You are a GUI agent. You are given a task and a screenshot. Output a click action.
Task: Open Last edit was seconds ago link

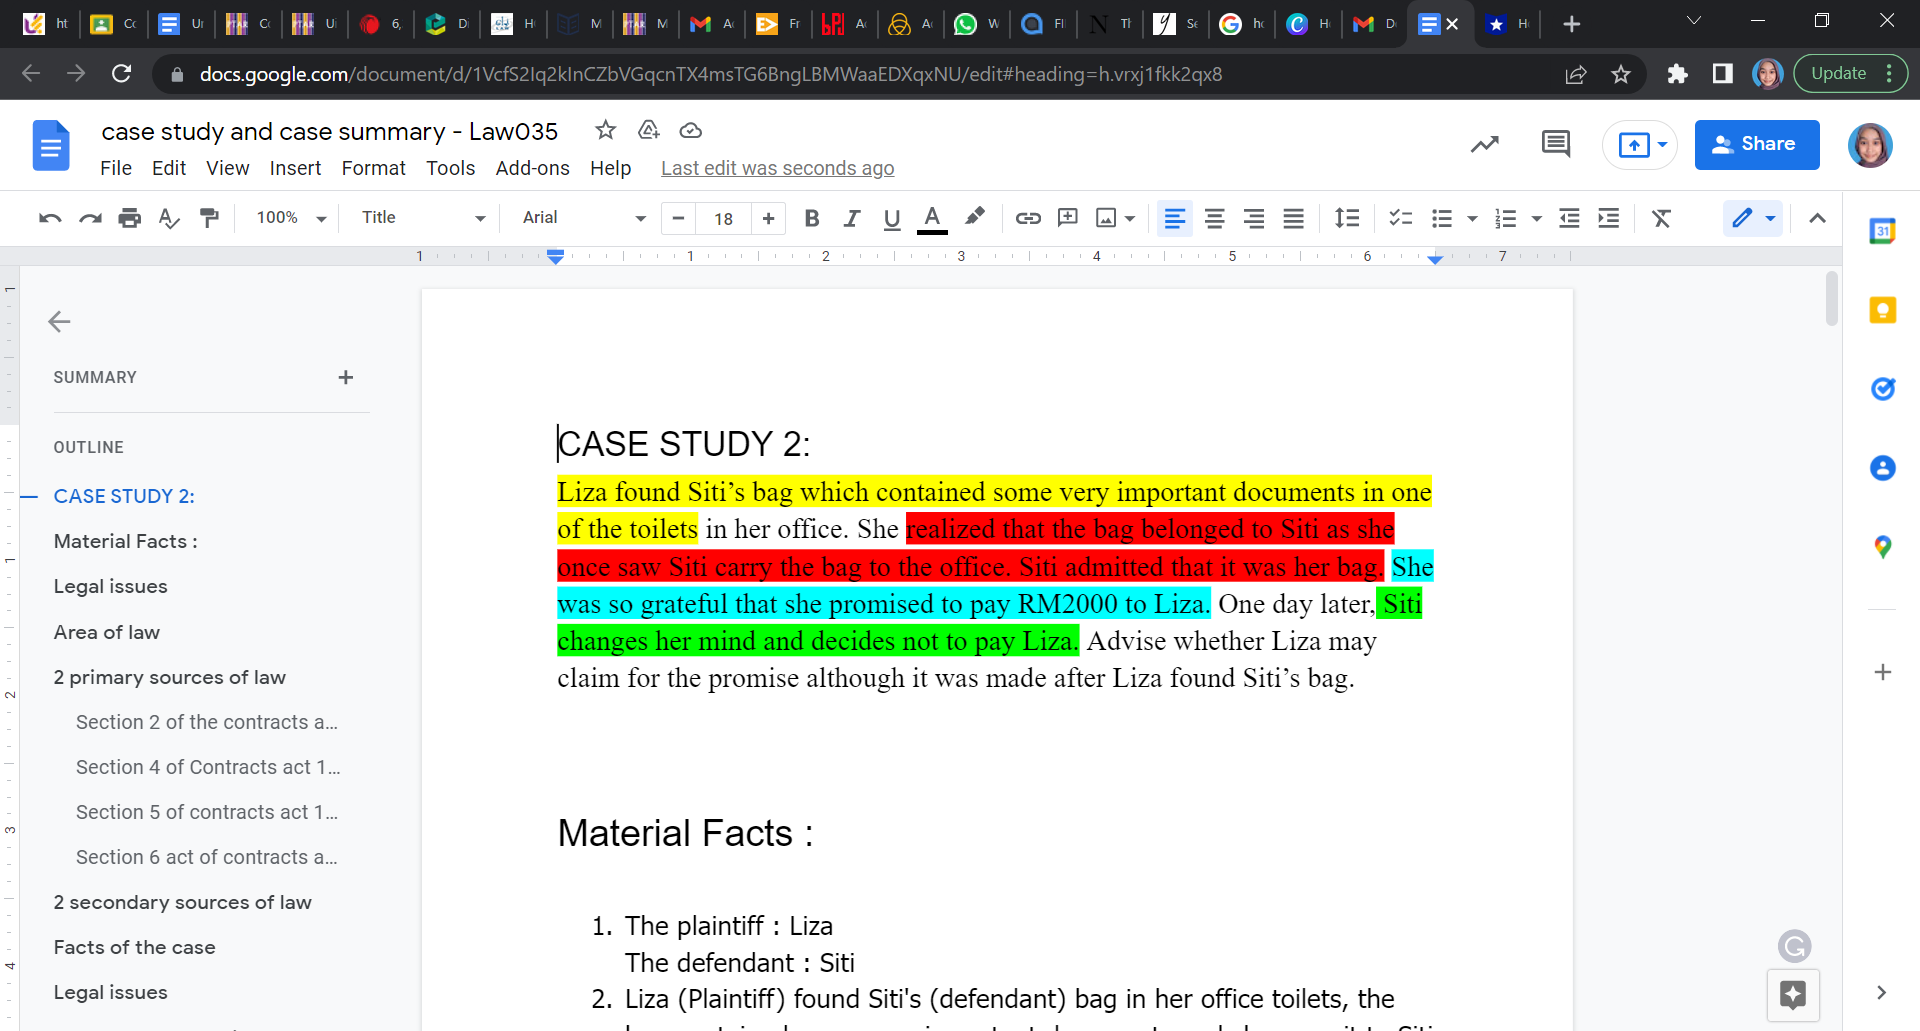pos(778,168)
